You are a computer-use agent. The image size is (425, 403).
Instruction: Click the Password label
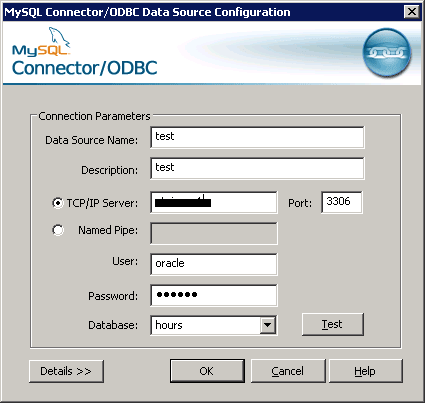(113, 296)
